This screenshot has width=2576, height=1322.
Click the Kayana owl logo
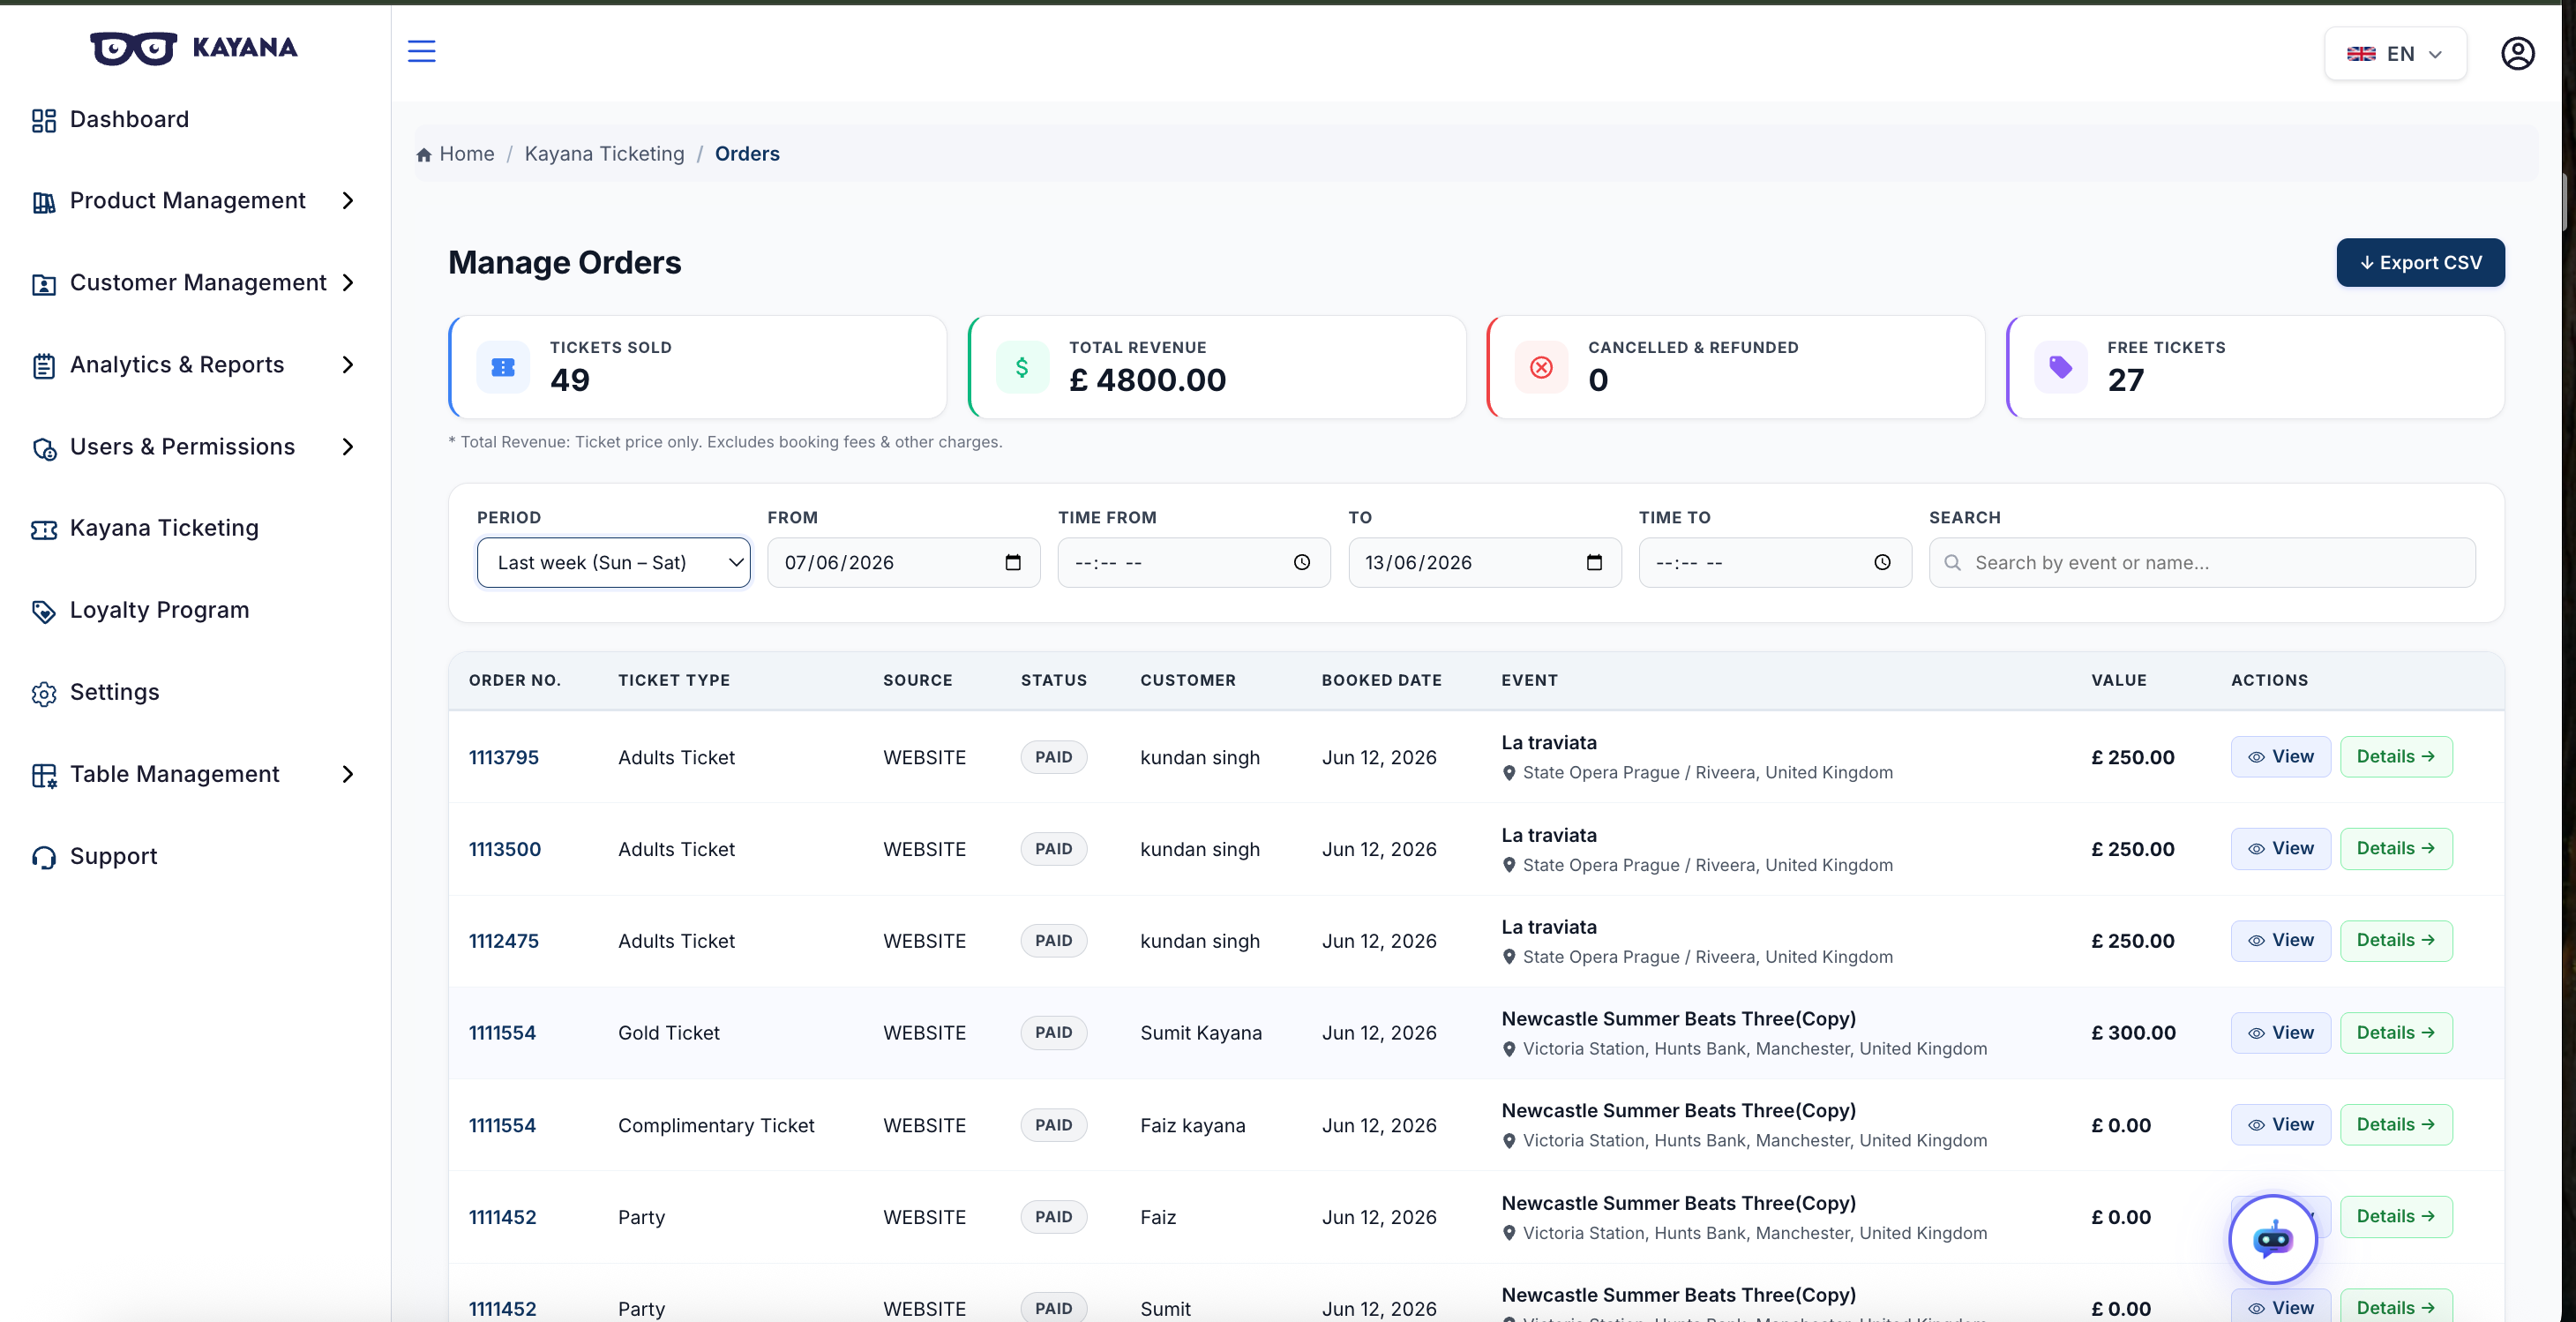point(133,48)
